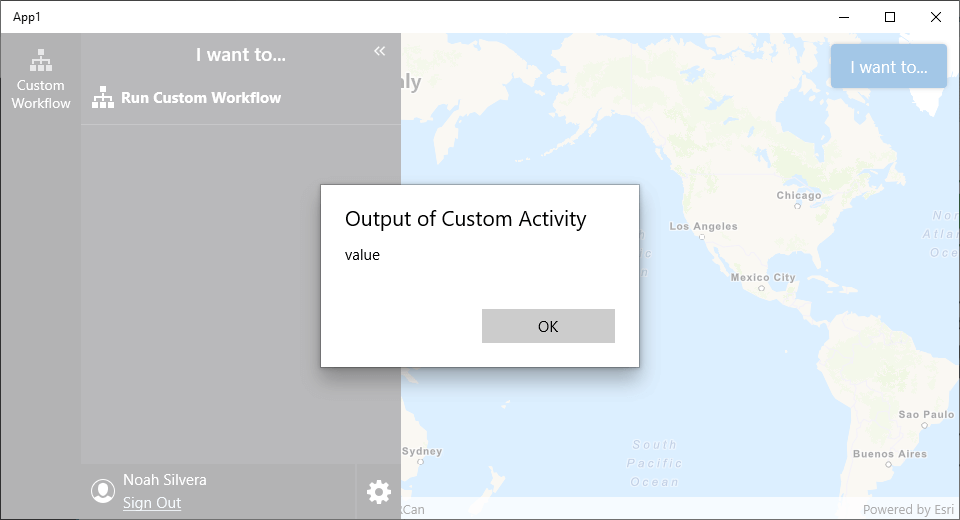Click the user profile avatar icon

102,491
